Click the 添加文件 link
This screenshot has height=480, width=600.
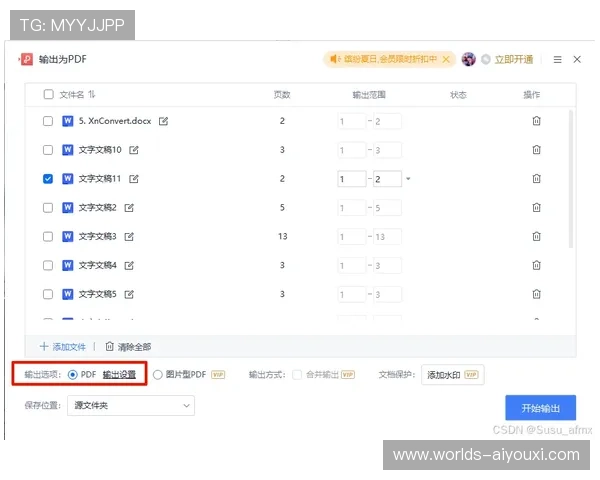[62, 346]
